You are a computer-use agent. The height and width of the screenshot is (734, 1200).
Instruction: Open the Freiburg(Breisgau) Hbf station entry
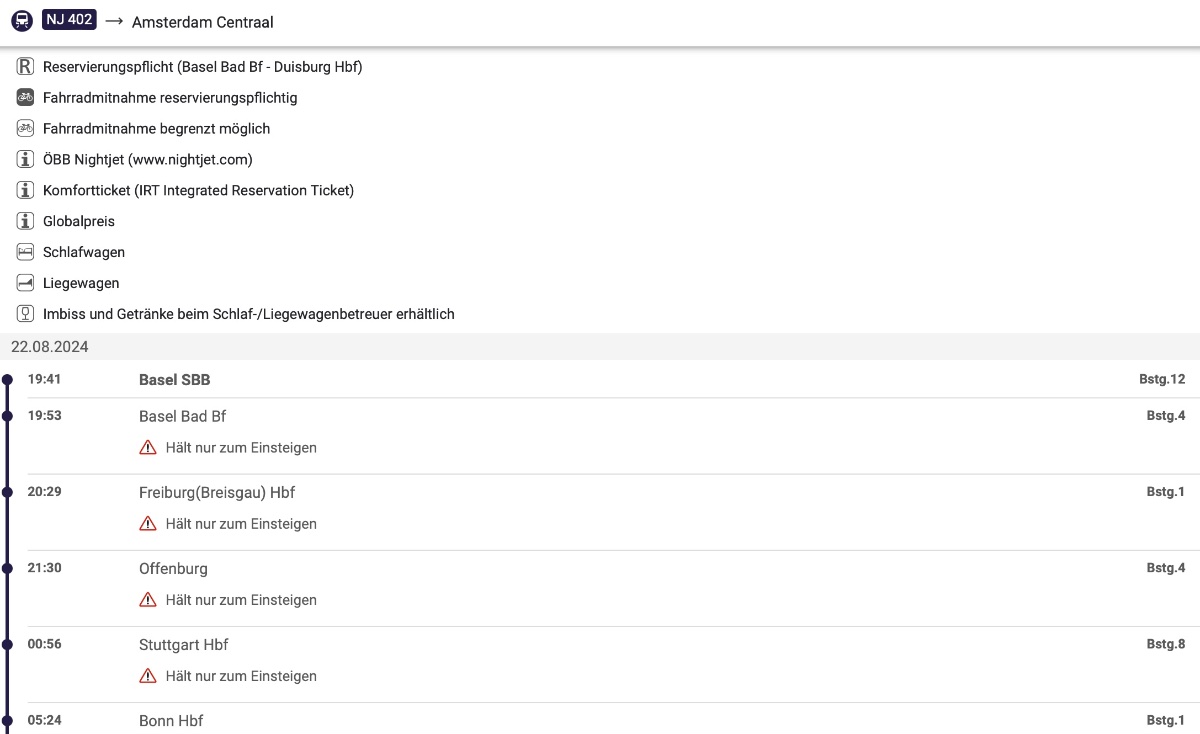[x=216, y=493]
